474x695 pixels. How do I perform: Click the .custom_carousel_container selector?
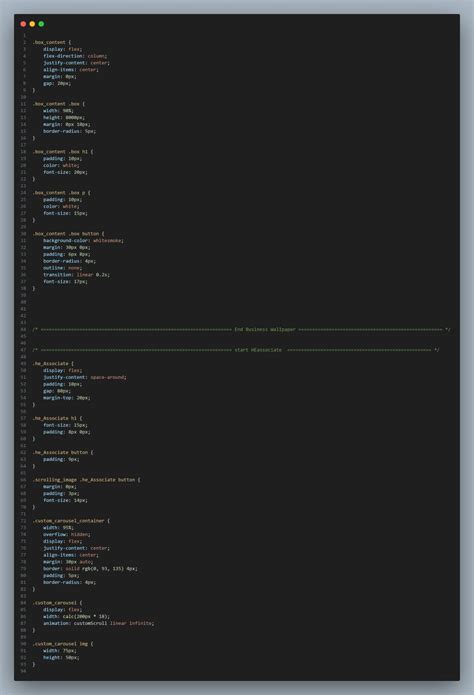pos(68,520)
